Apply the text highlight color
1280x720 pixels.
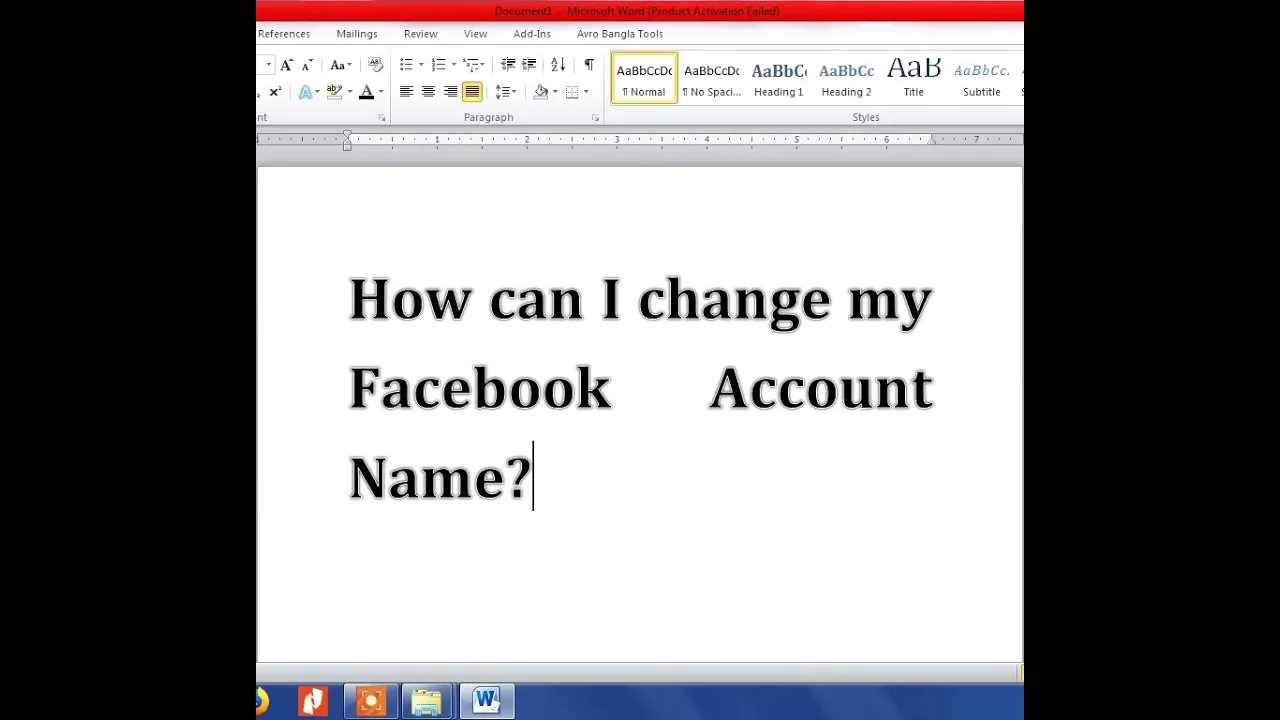point(334,92)
